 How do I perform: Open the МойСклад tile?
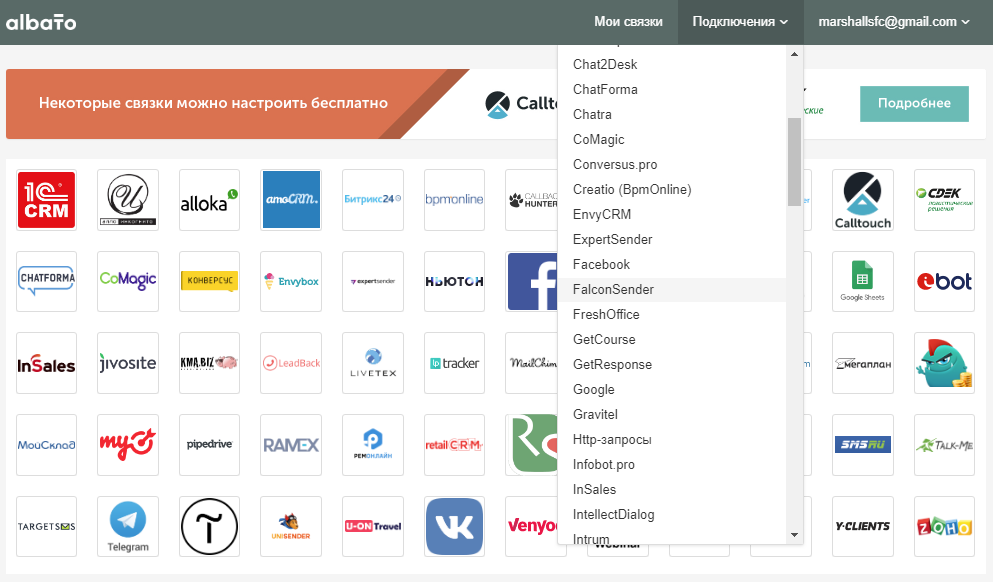click(x=46, y=445)
